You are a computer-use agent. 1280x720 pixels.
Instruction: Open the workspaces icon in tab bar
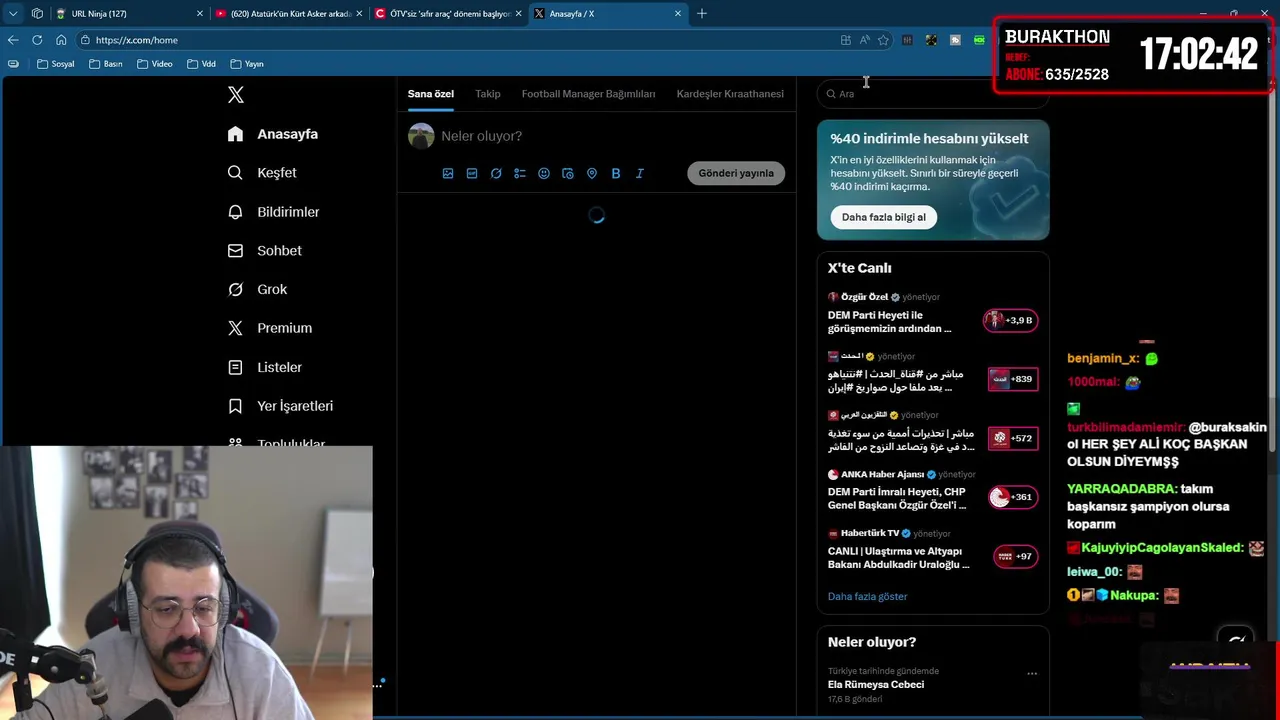click(x=37, y=14)
